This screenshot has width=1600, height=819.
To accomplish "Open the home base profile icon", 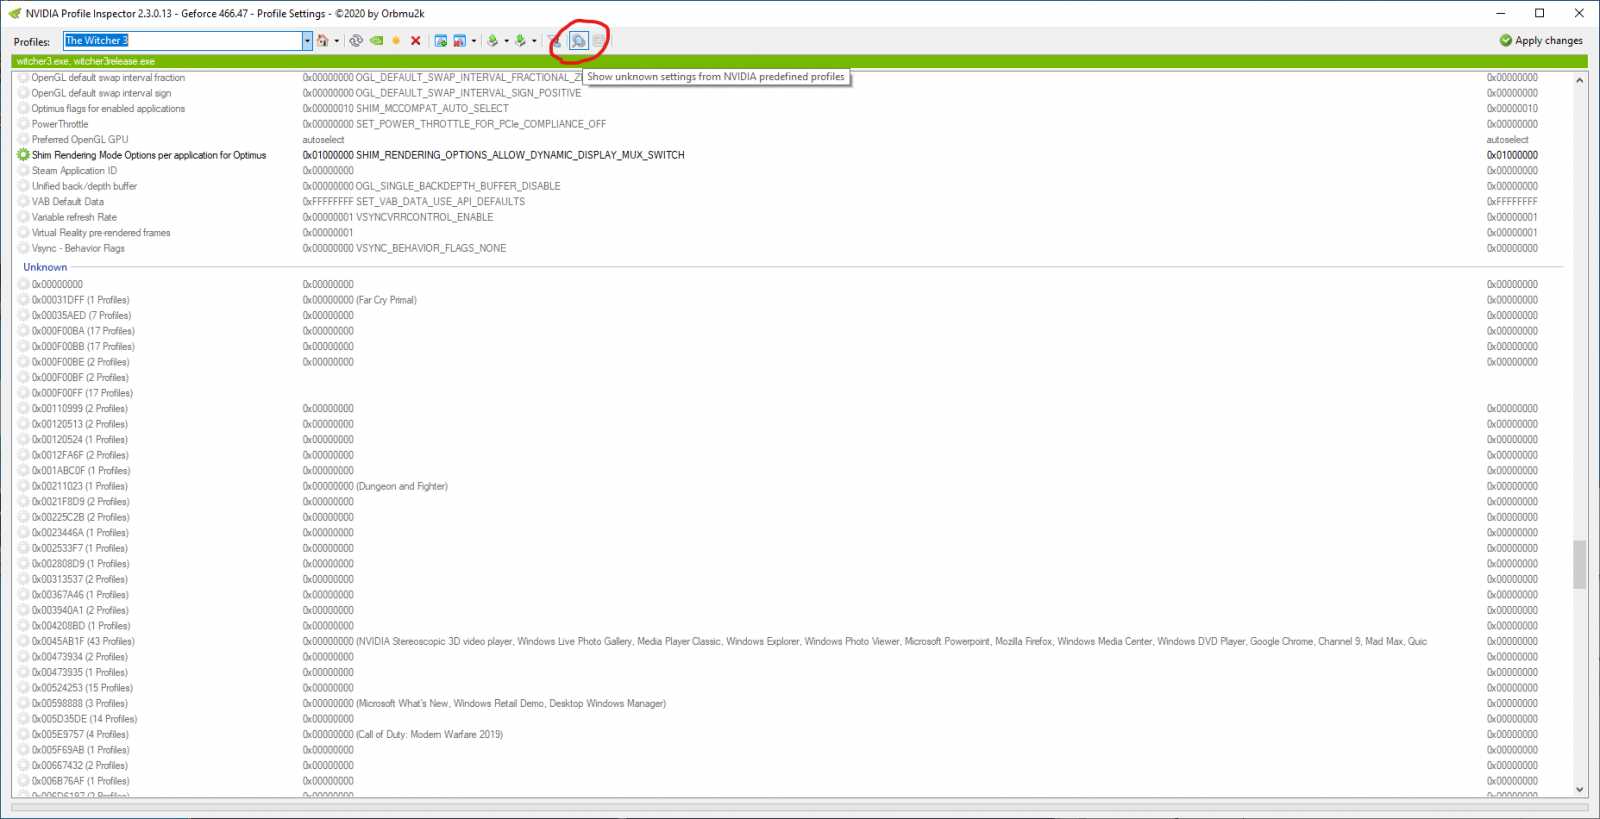I will click(x=322, y=41).
